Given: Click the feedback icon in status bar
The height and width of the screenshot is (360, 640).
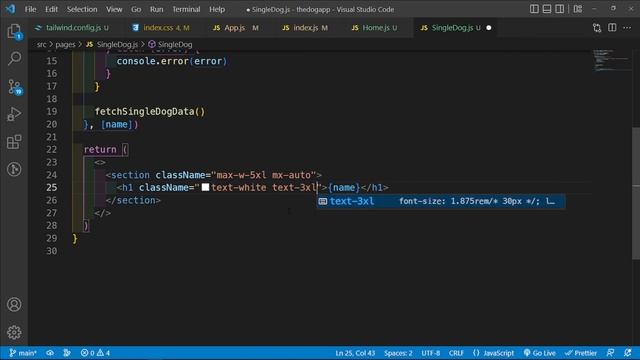Looking at the screenshot, I should 610,353.
